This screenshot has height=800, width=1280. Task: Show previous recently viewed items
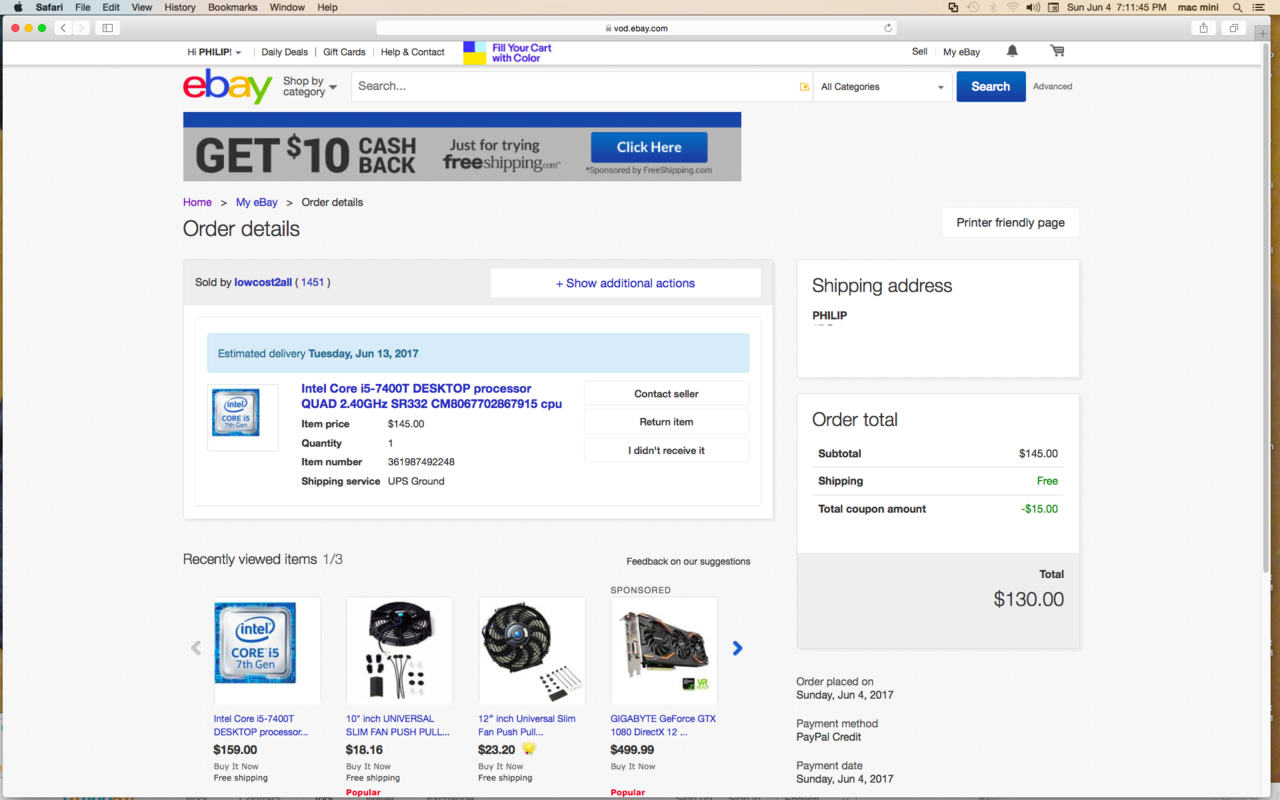coord(196,648)
